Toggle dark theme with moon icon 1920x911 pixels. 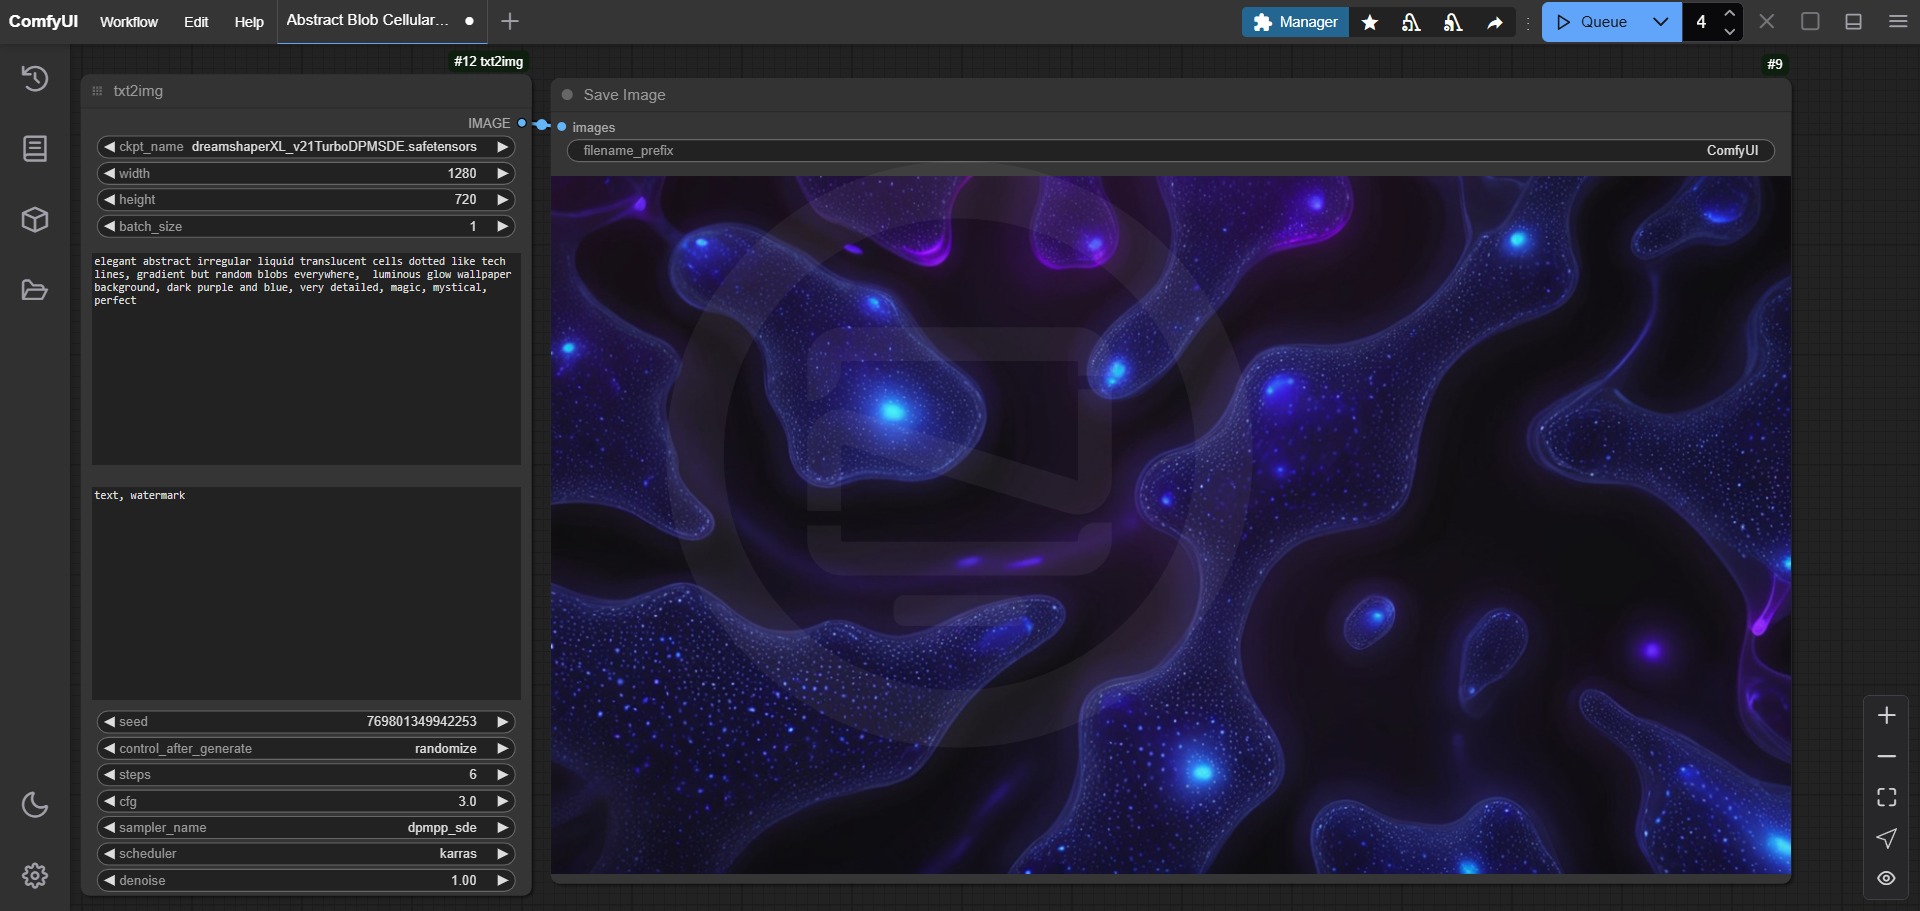click(x=35, y=805)
